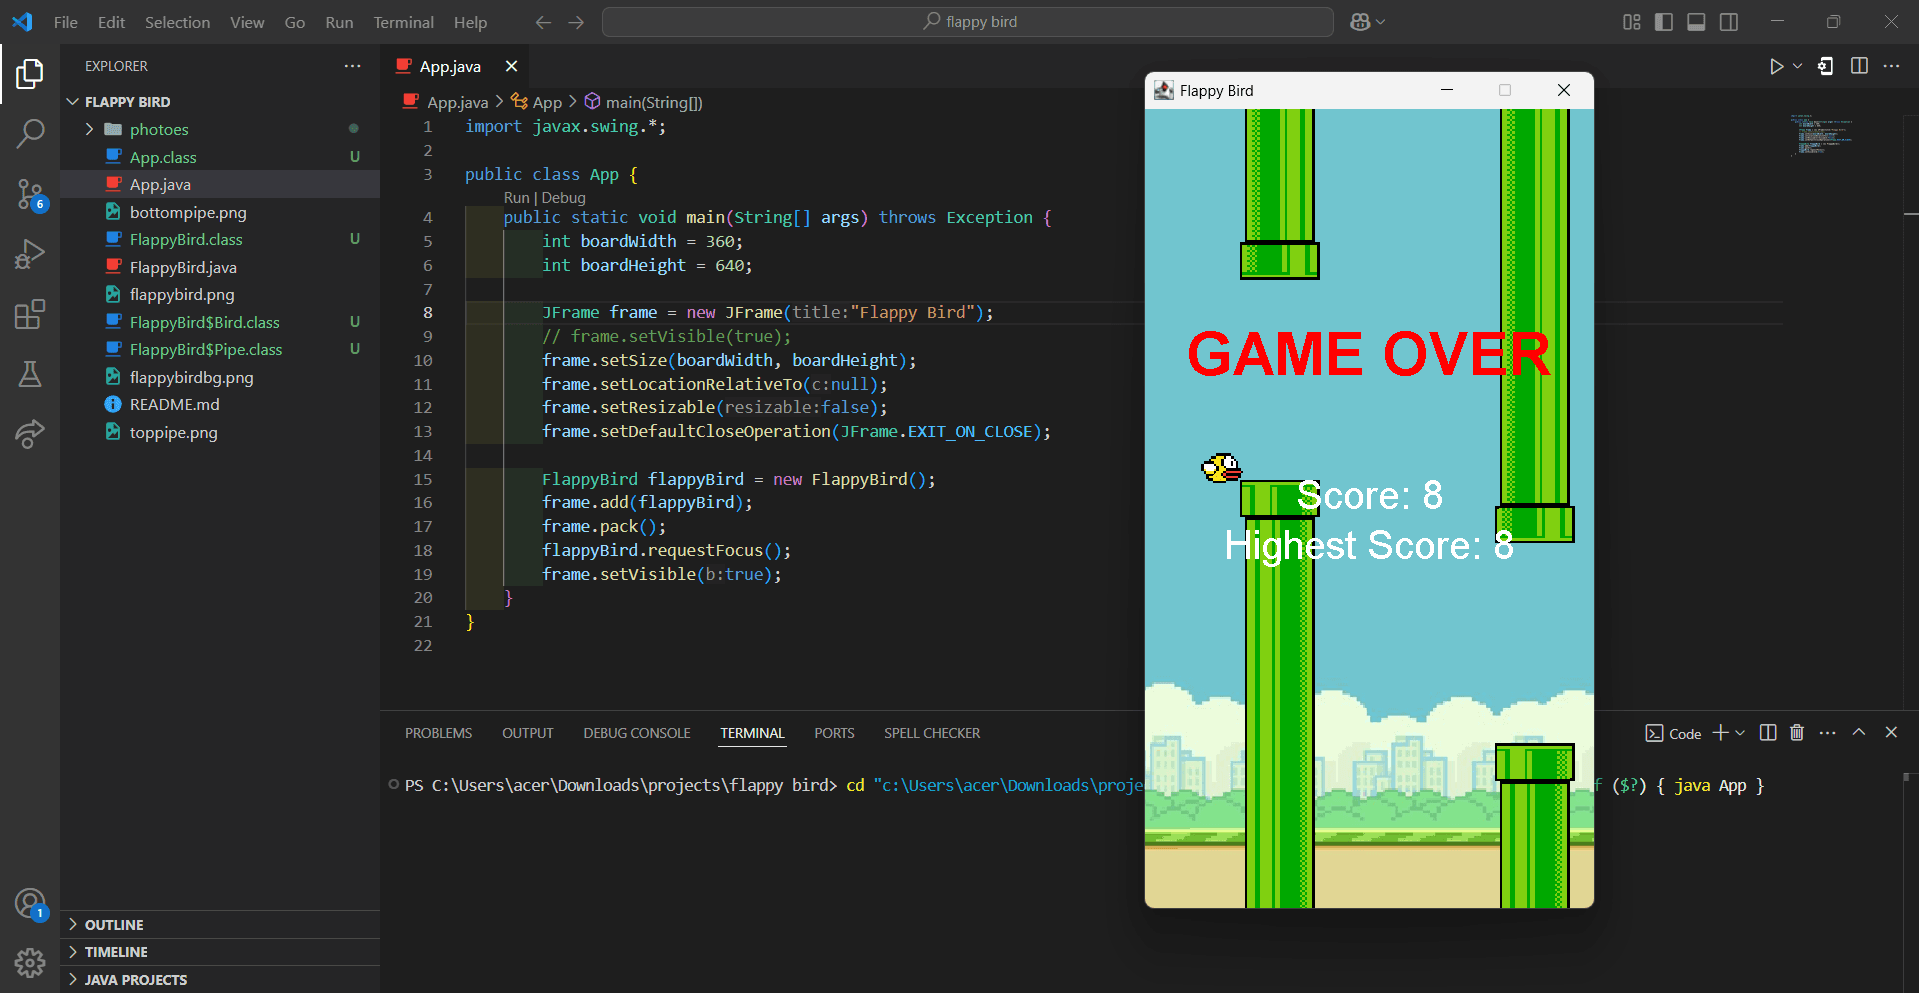Open the Terminal menu
This screenshot has height=993, width=1919.
click(x=403, y=22)
